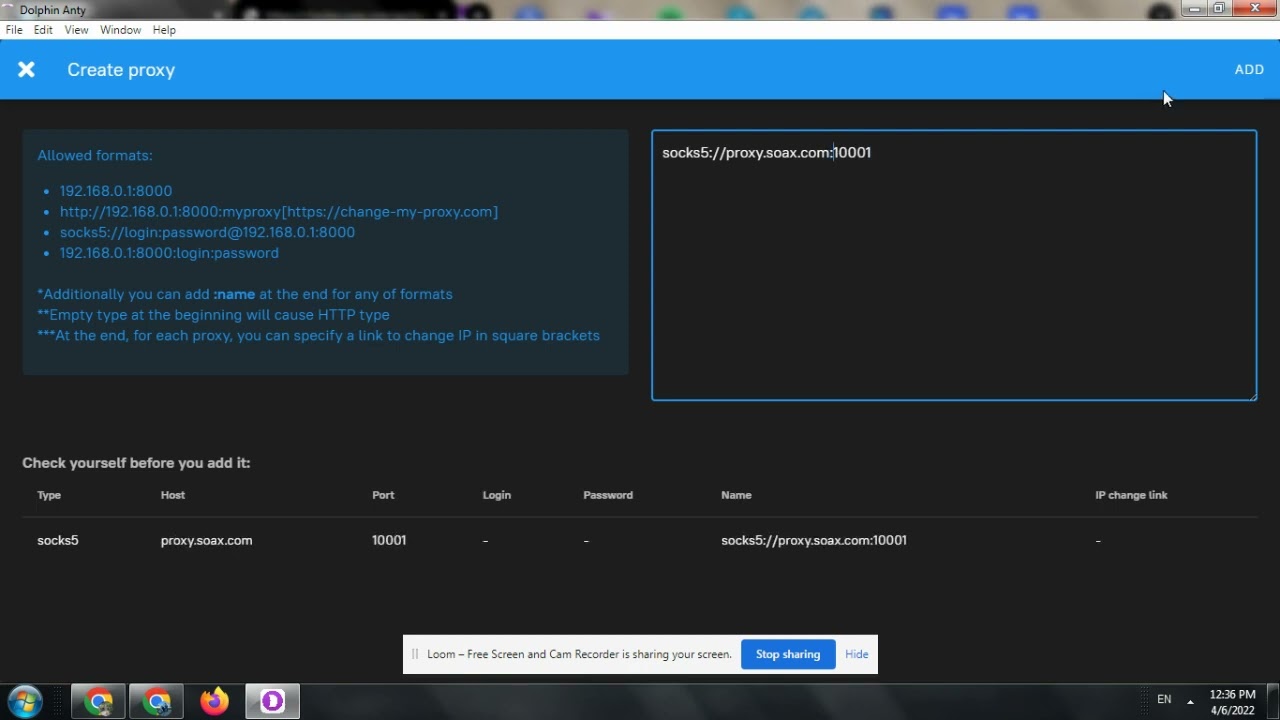Click Stop sharing in Loom bar

788,654
